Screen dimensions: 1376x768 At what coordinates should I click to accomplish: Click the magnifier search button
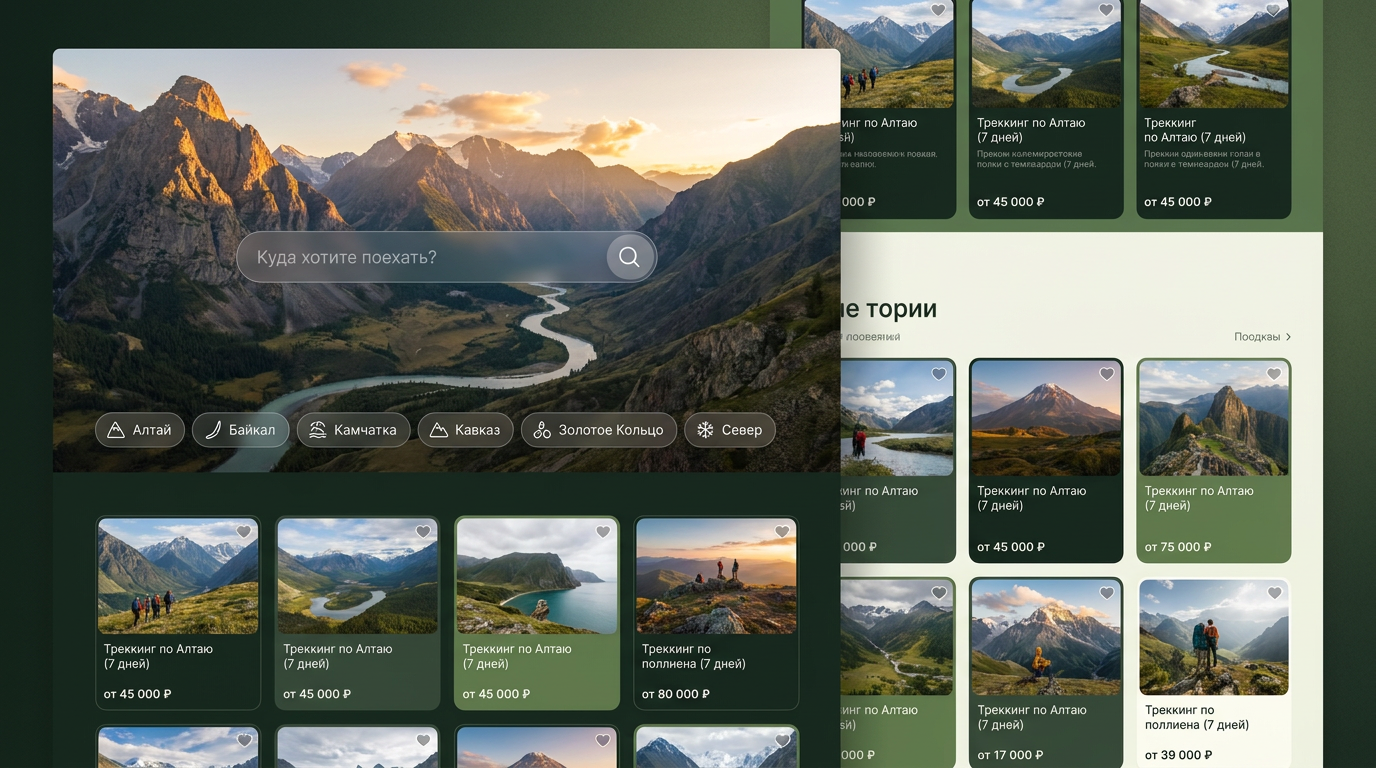click(x=629, y=257)
